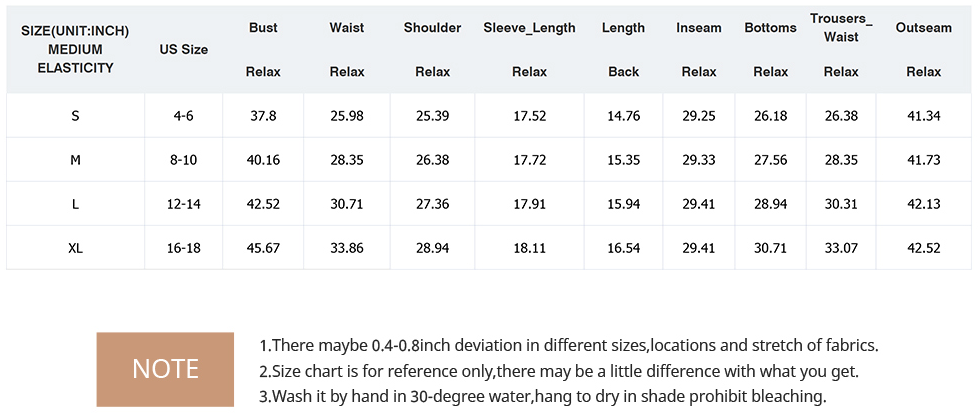Viewport: 978px width, 413px height.
Task: Select the 33.07 trousers waist value
Action: coord(841,248)
